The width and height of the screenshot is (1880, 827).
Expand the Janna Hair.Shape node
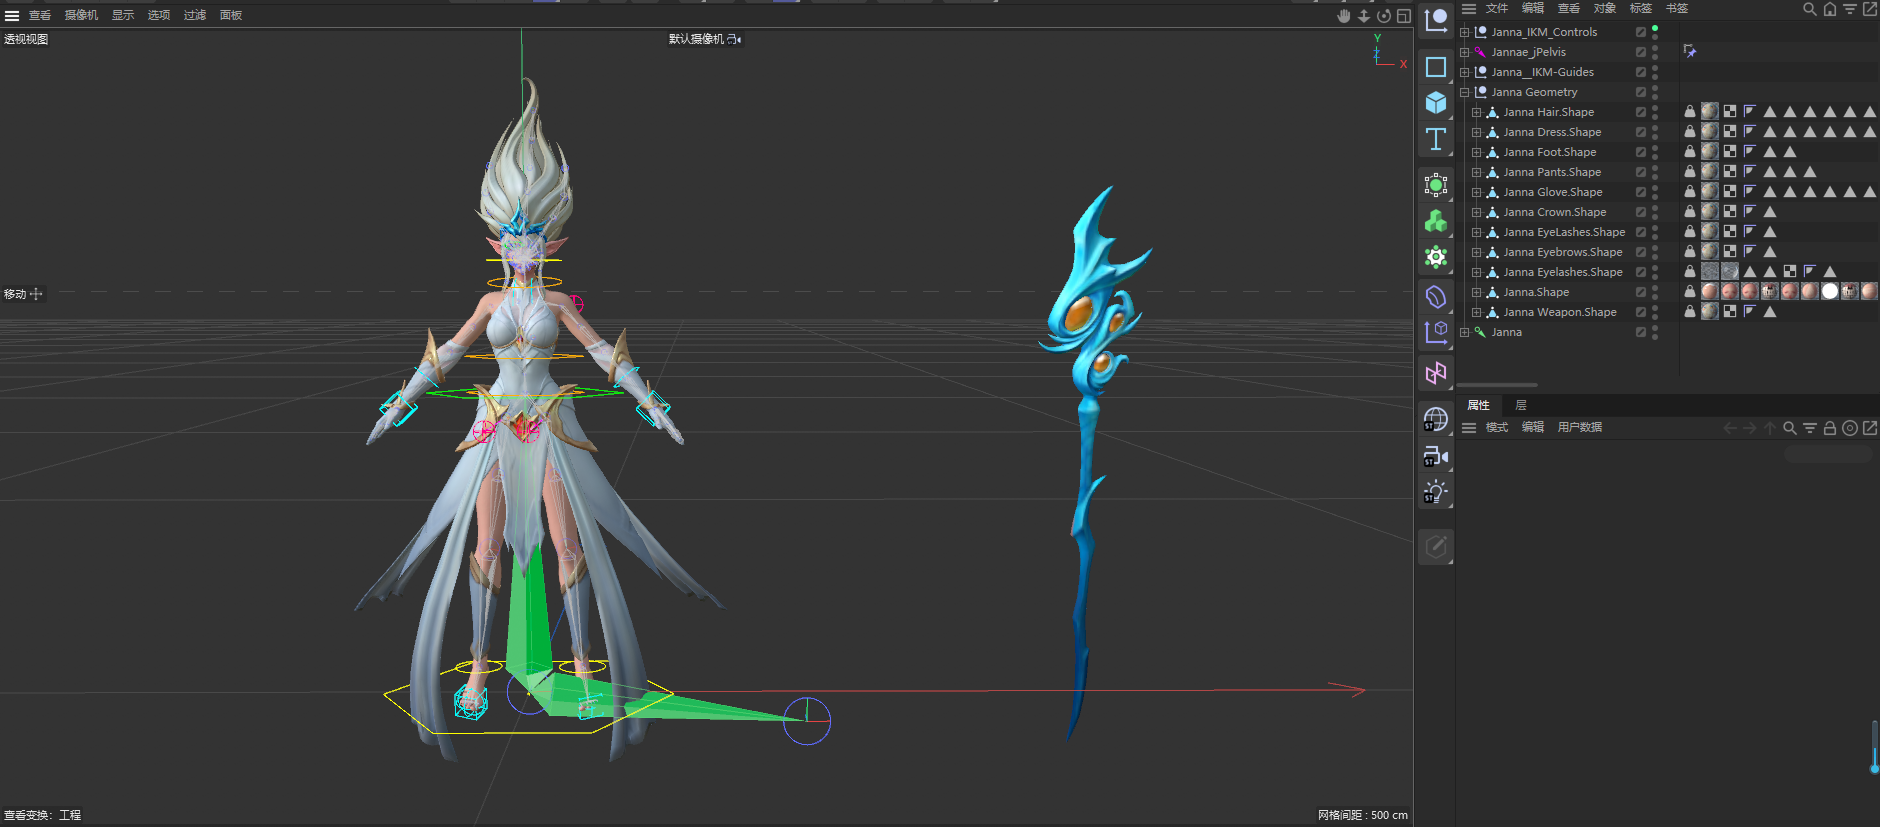click(x=1477, y=112)
